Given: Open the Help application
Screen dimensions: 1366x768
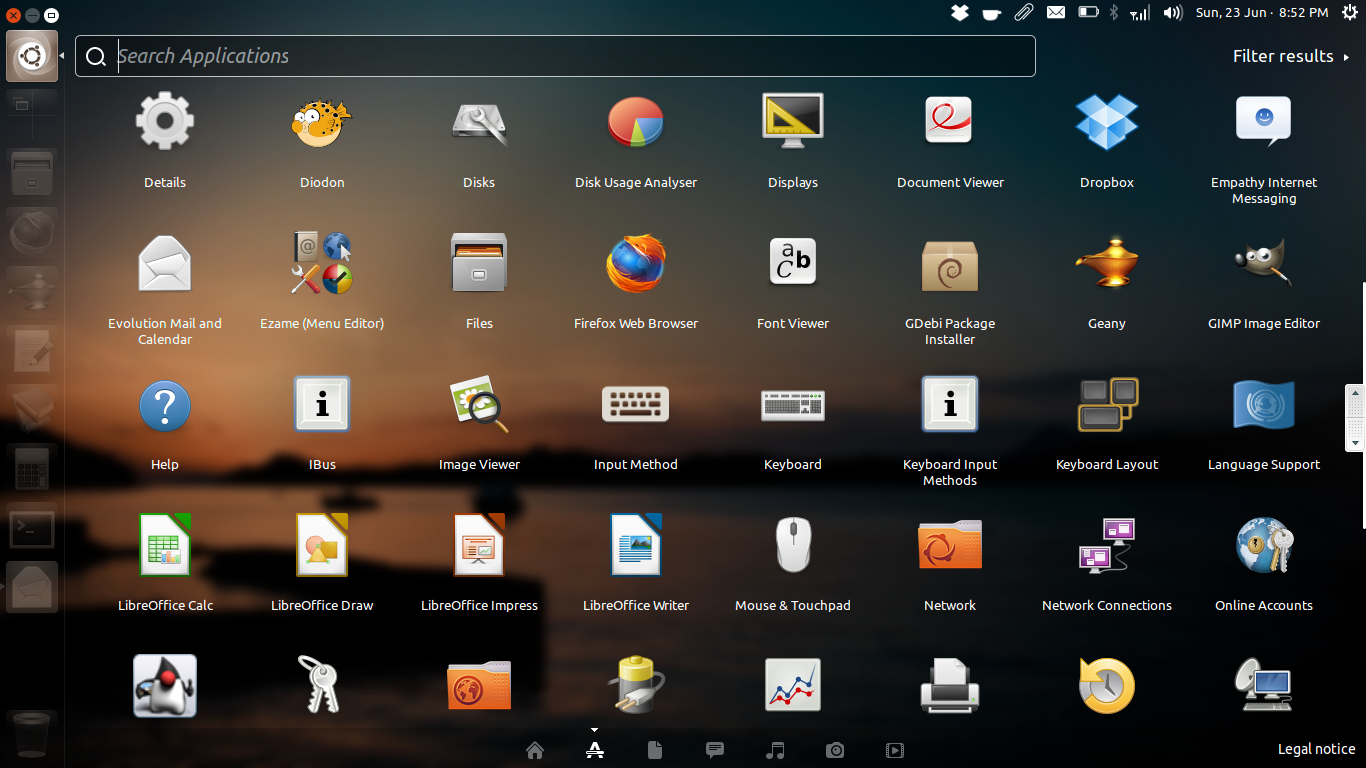Looking at the screenshot, I should click(165, 404).
